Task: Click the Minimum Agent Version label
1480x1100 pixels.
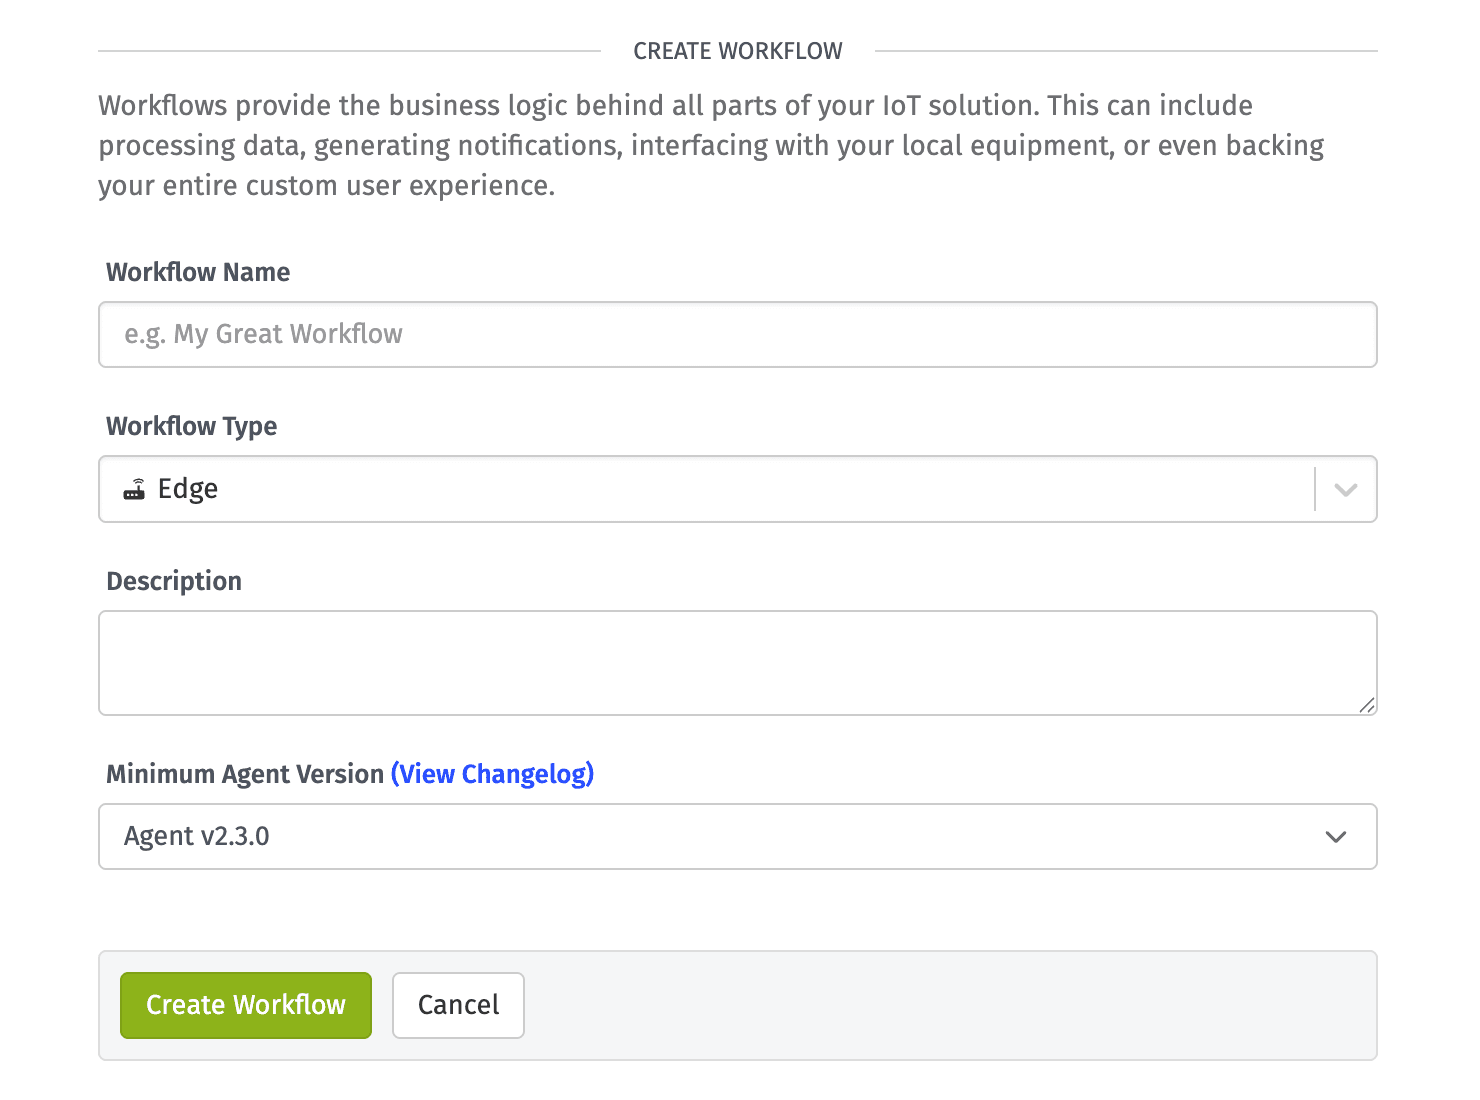Action: pyautogui.click(x=245, y=774)
